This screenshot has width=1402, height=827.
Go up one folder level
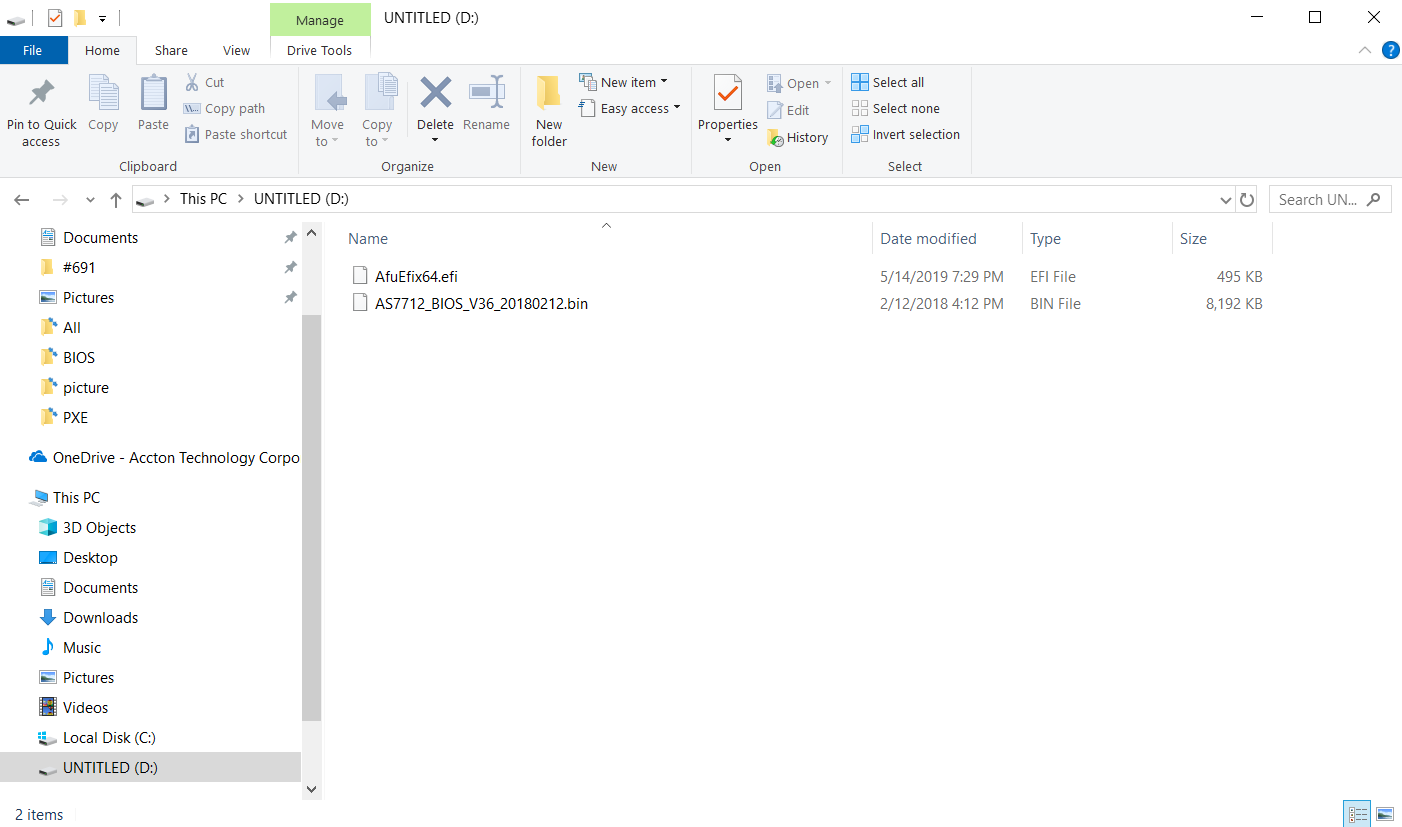[x=116, y=200]
